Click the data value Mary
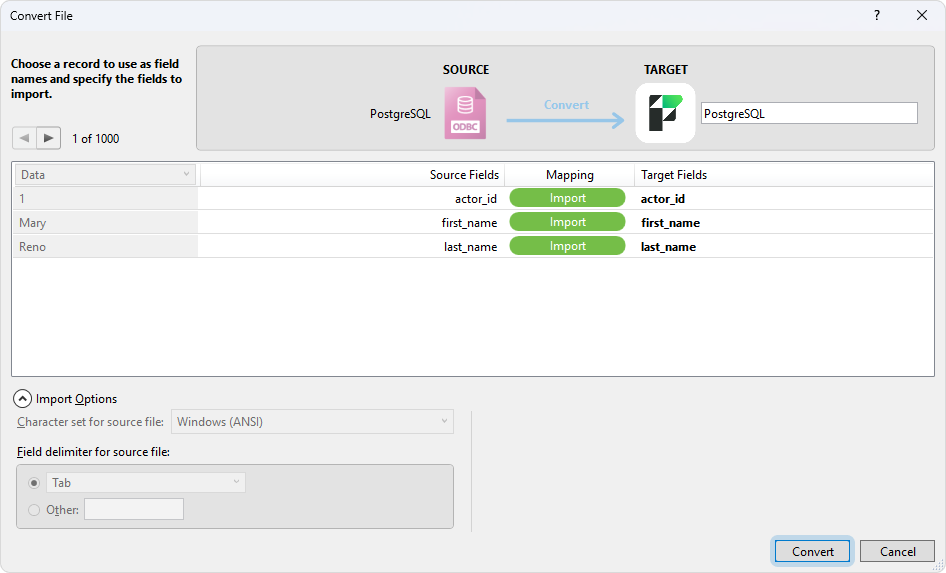946x573 pixels. [33, 223]
